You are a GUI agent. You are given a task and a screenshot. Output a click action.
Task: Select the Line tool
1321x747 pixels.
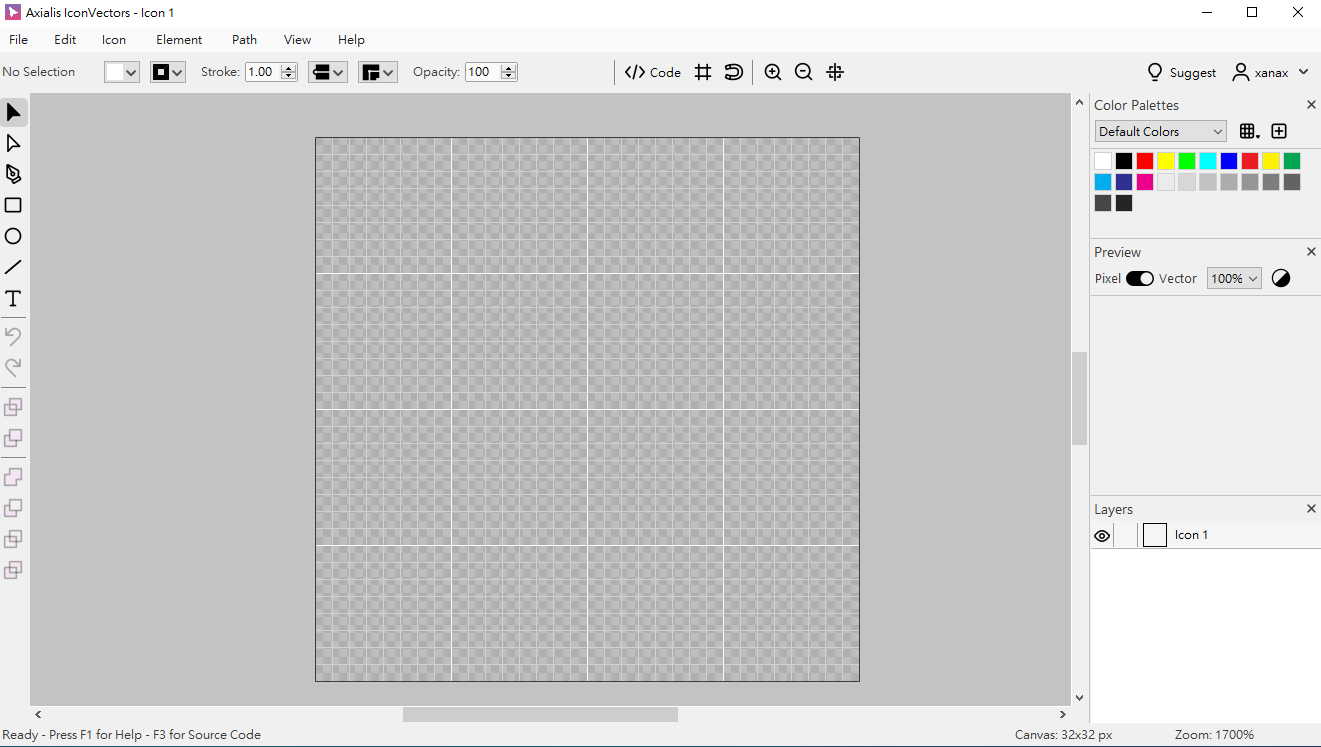pyautogui.click(x=13, y=267)
